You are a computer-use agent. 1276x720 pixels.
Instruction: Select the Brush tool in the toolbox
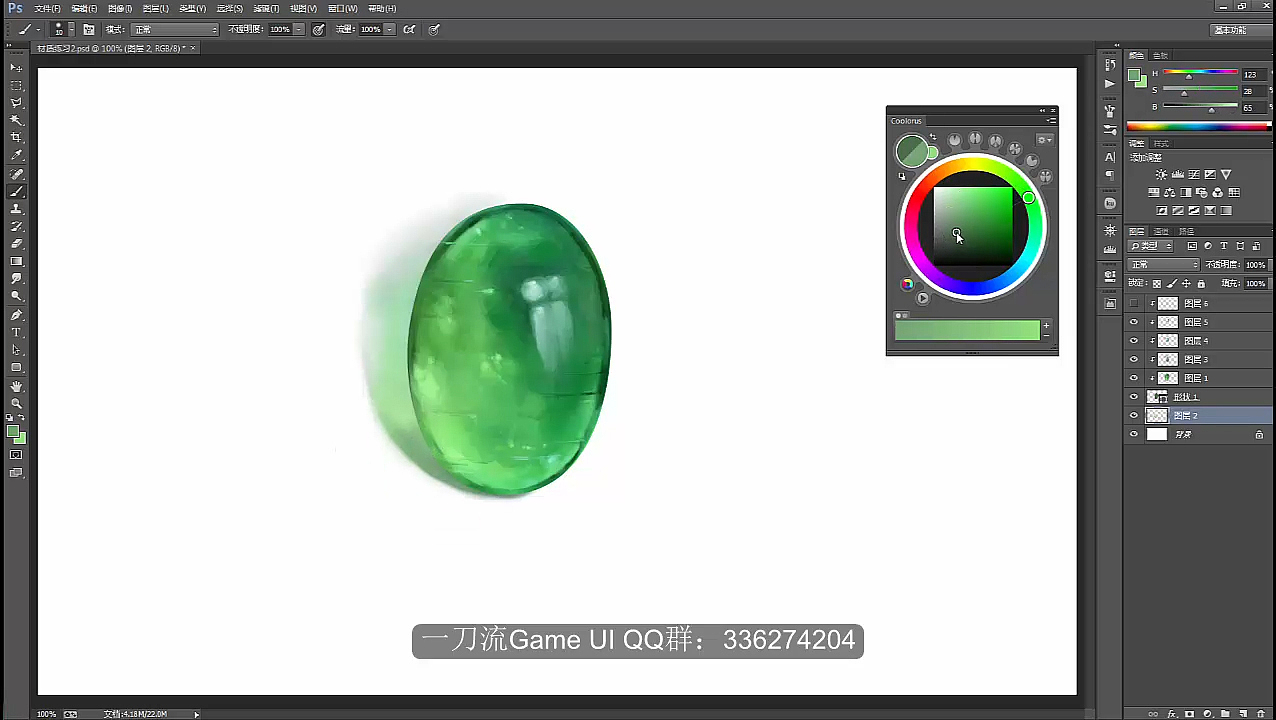pos(16,192)
